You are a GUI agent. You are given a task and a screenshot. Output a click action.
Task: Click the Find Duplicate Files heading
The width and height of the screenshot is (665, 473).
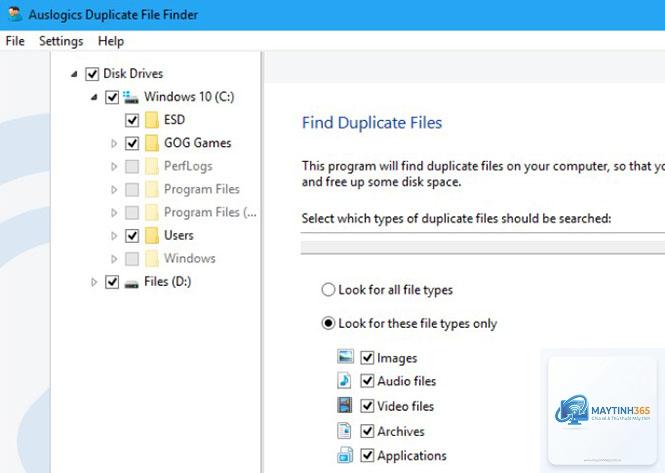(372, 123)
